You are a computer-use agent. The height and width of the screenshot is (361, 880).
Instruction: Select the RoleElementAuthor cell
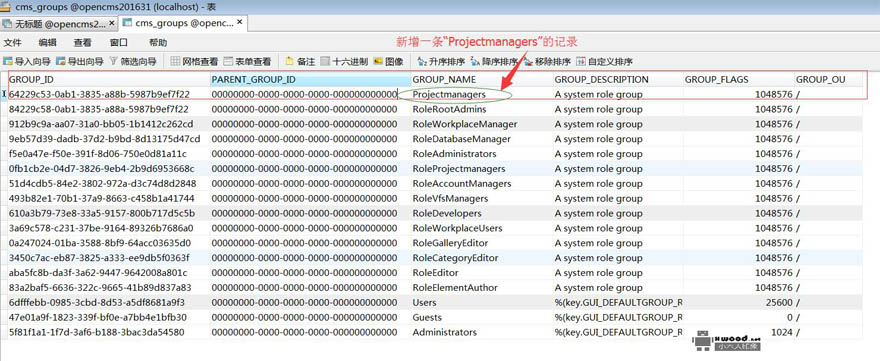coord(482,287)
